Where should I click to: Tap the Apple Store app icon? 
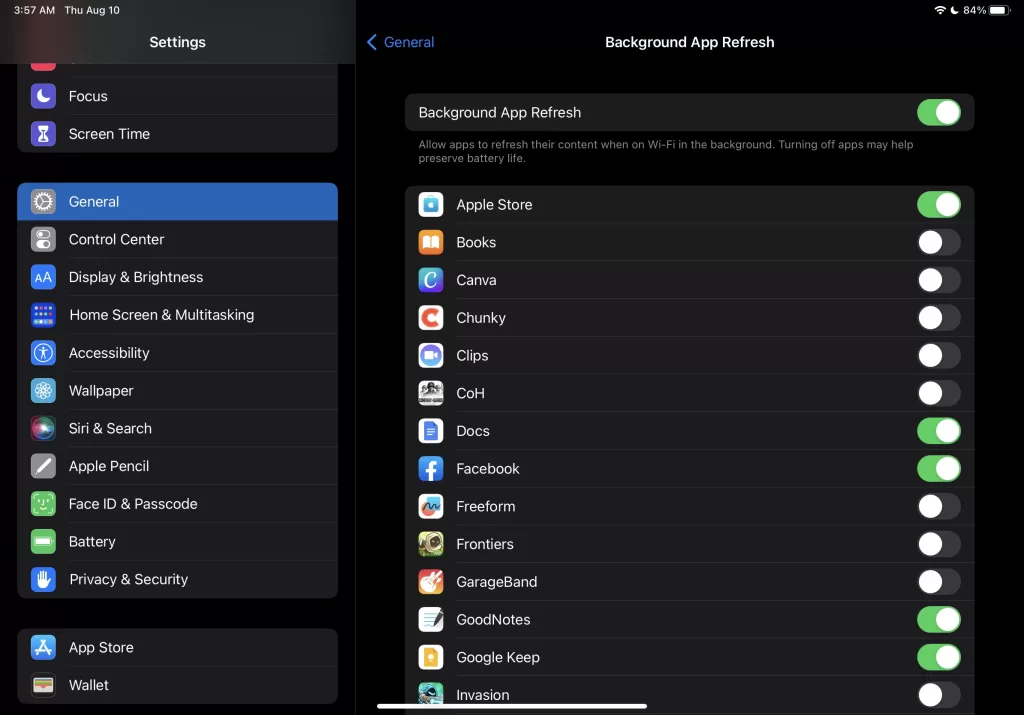(x=431, y=204)
